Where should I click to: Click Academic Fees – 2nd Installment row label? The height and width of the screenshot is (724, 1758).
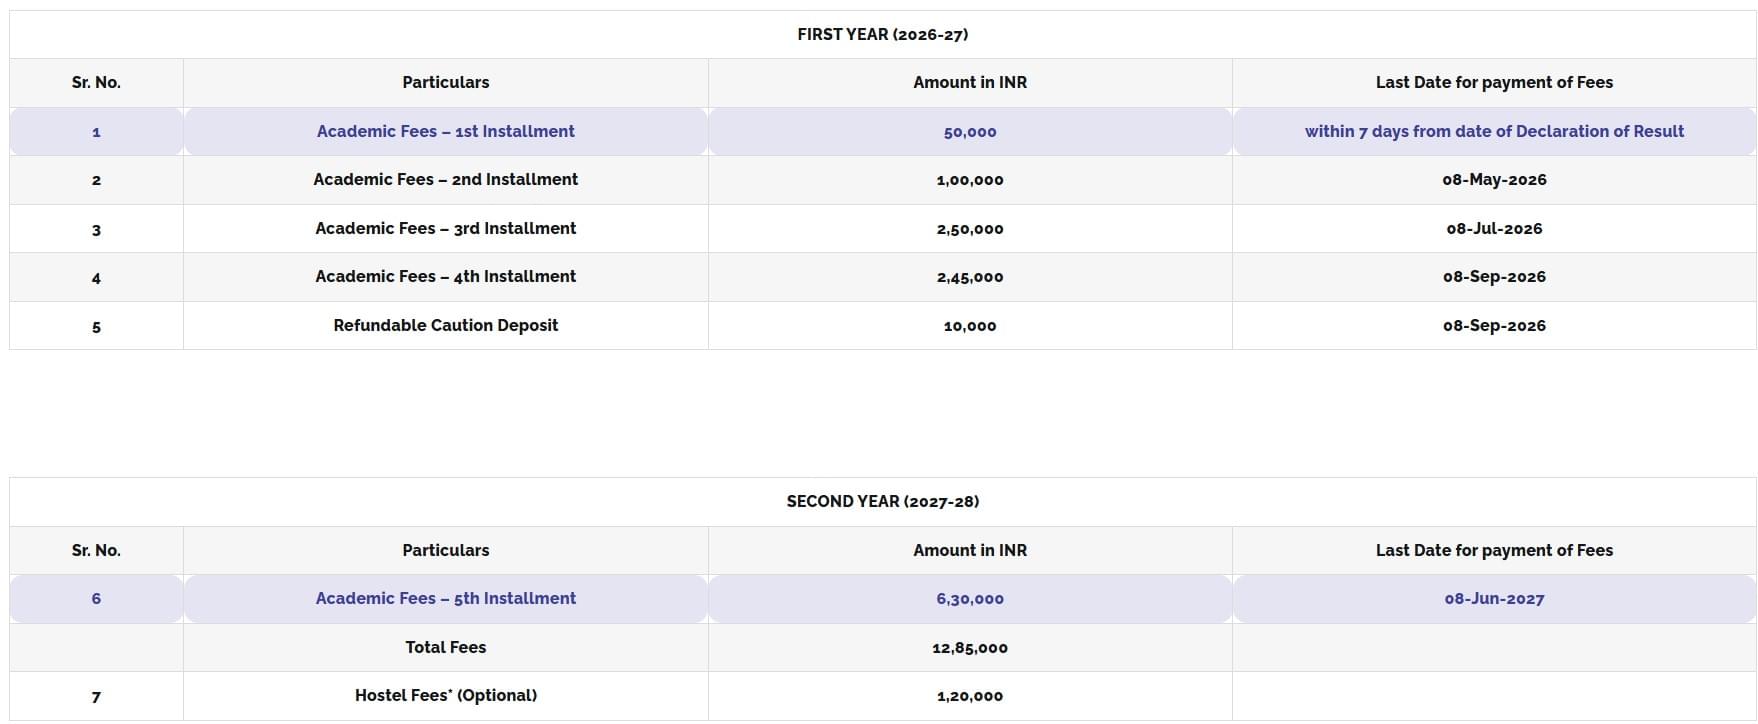[445, 180]
